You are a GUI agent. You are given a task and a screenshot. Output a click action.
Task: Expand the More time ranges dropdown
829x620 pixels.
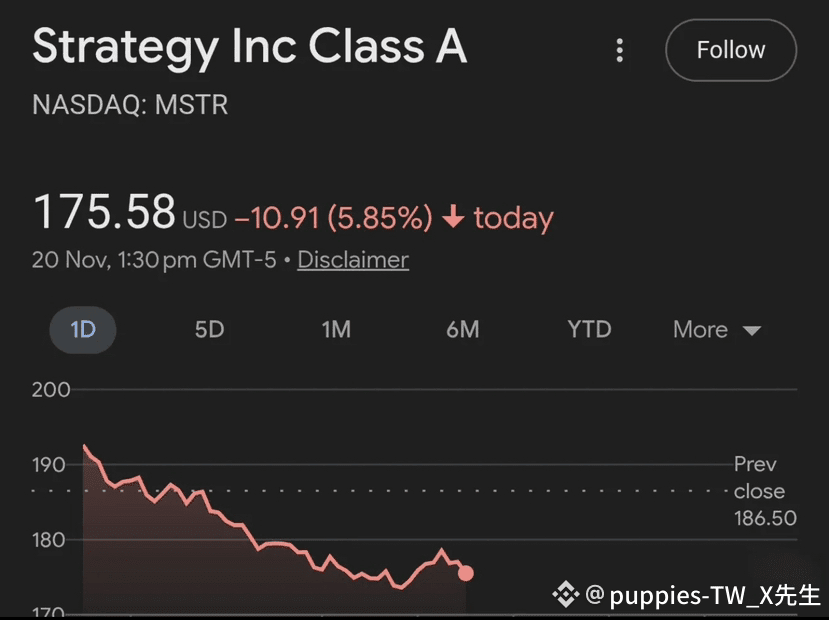click(x=716, y=330)
